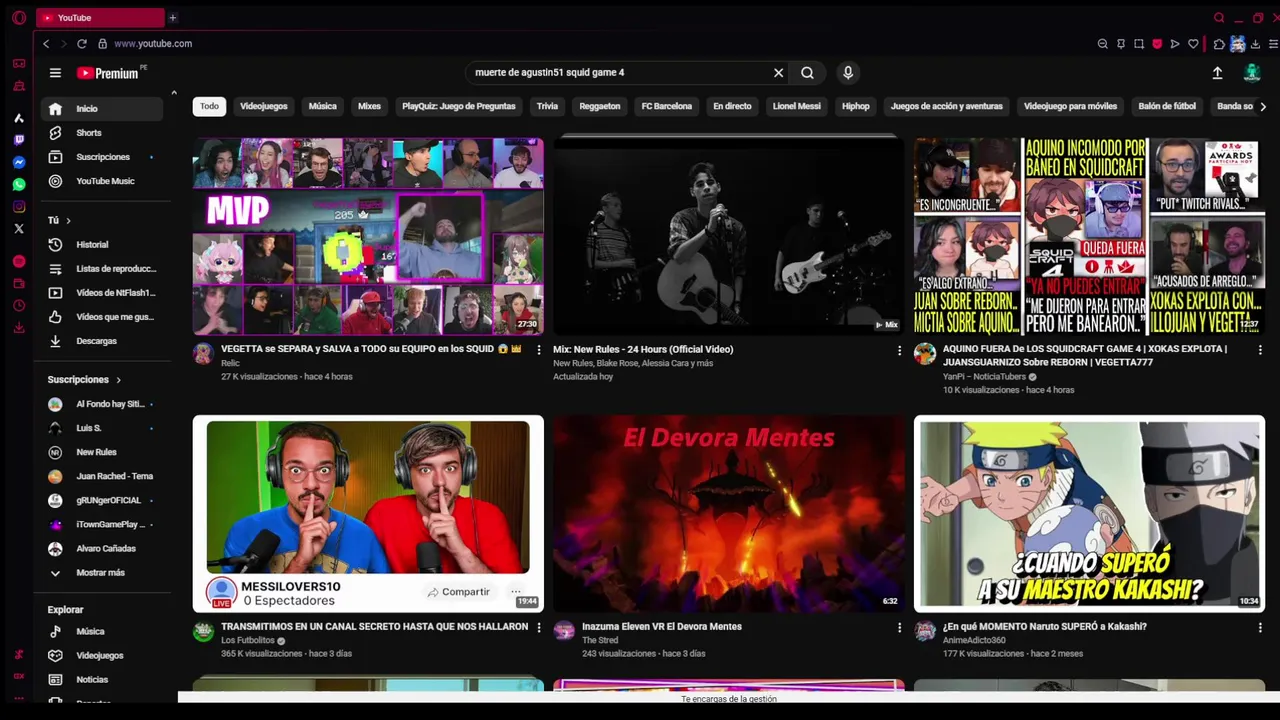1280x720 pixels.
Task: Open the Aria AI icon in sidebar
Action: [19, 118]
